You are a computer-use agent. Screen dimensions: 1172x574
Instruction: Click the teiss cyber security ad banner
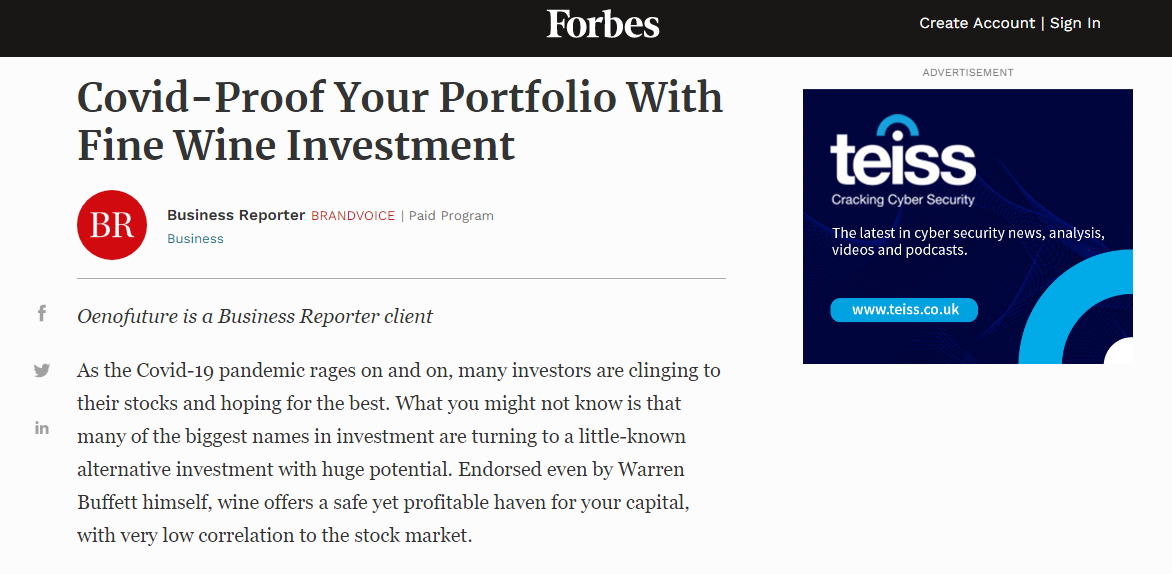pyautogui.click(x=968, y=226)
